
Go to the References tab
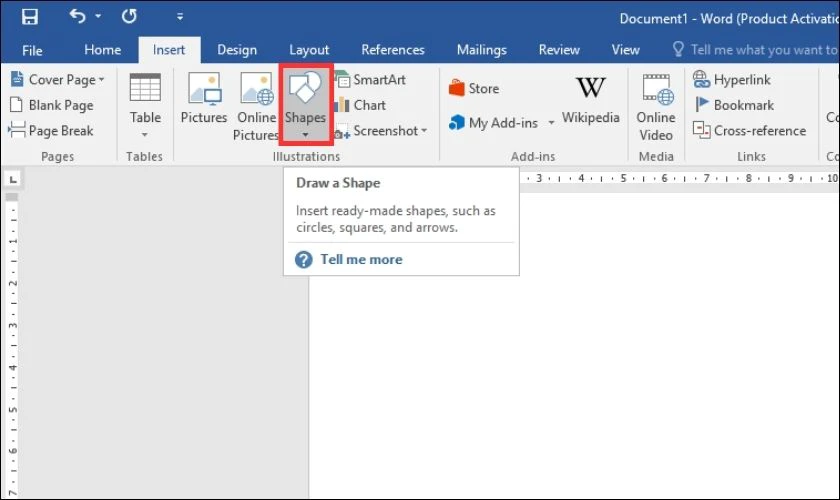(393, 50)
